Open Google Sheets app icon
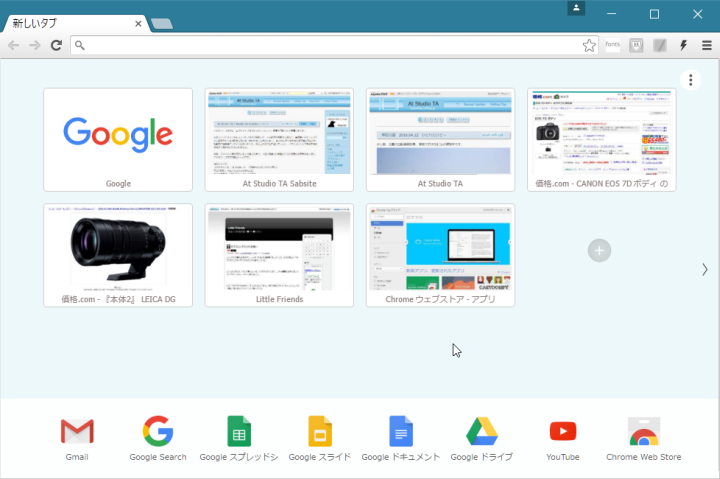This screenshot has width=720, height=479. [x=239, y=431]
